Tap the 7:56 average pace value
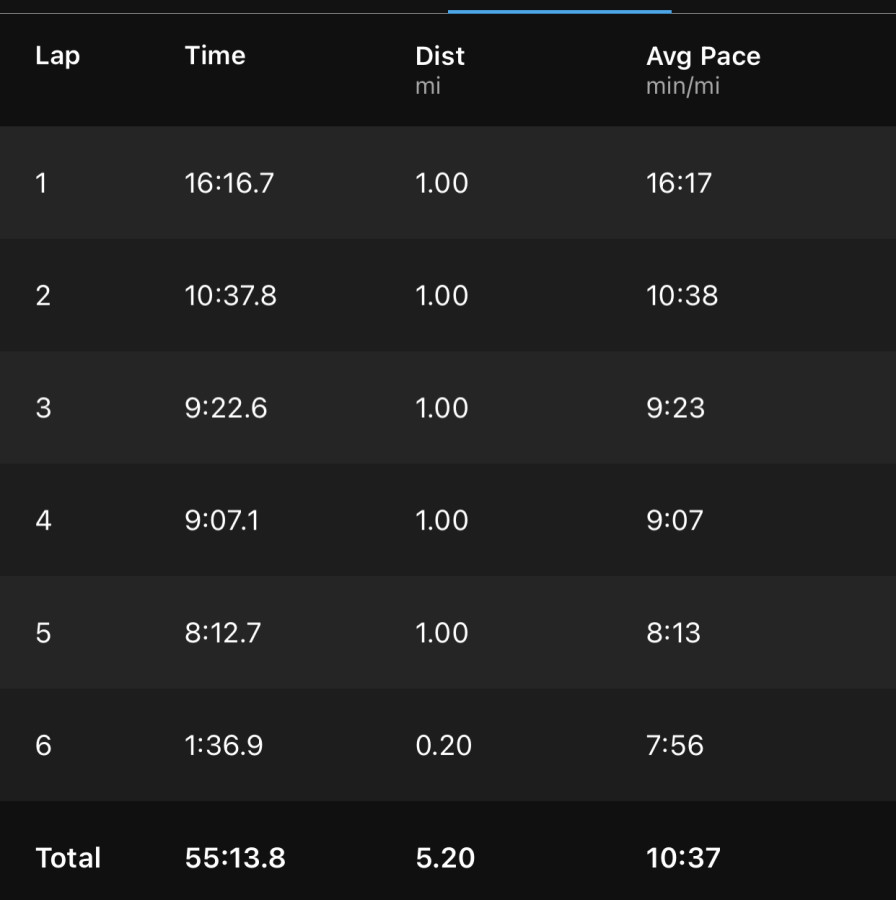 [674, 745]
